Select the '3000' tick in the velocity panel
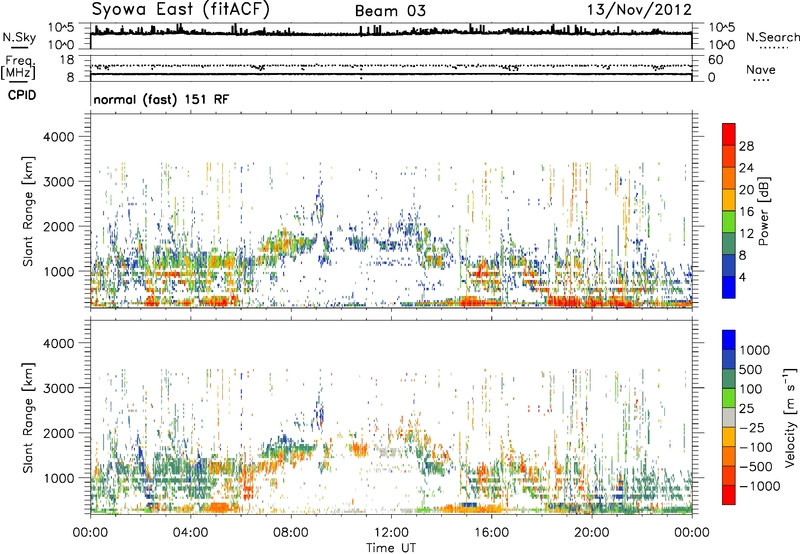The image size is (800, 554). (58, 388)
